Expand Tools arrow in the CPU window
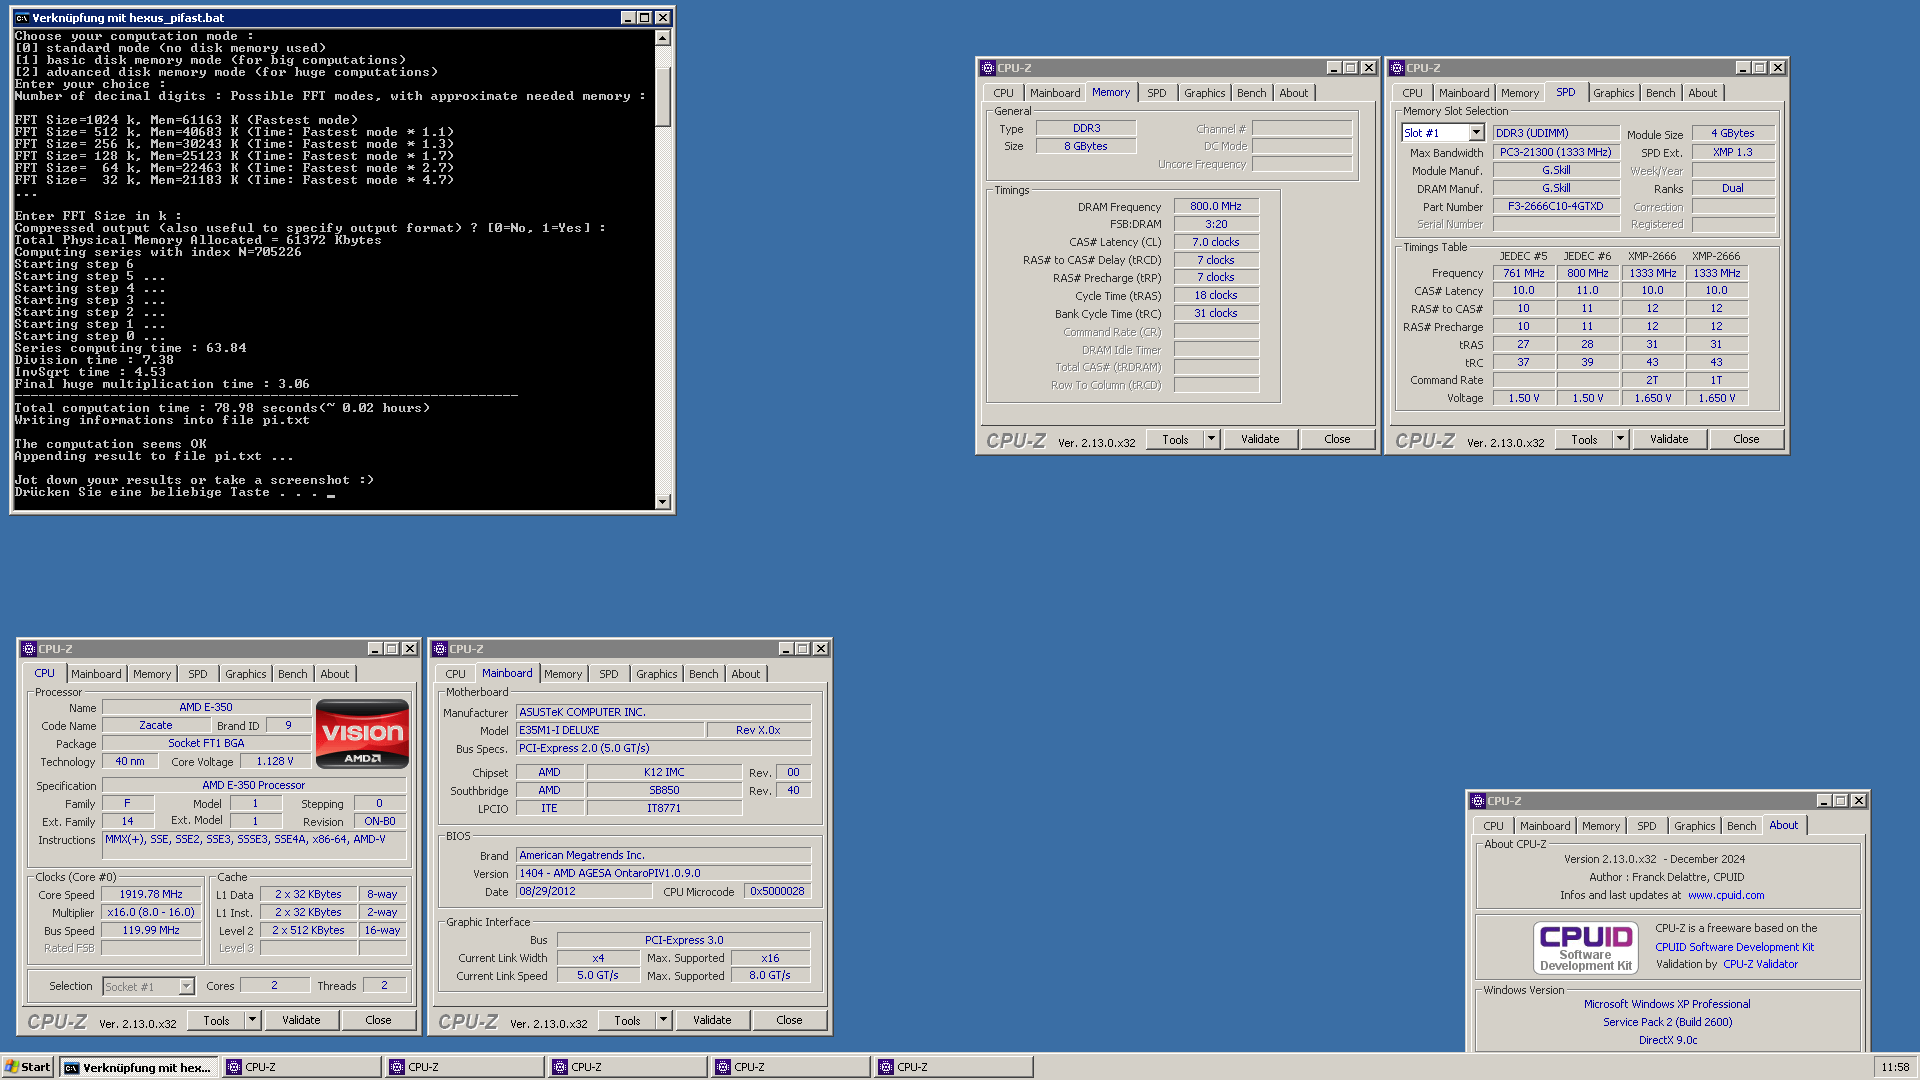 pos(252,1020)
